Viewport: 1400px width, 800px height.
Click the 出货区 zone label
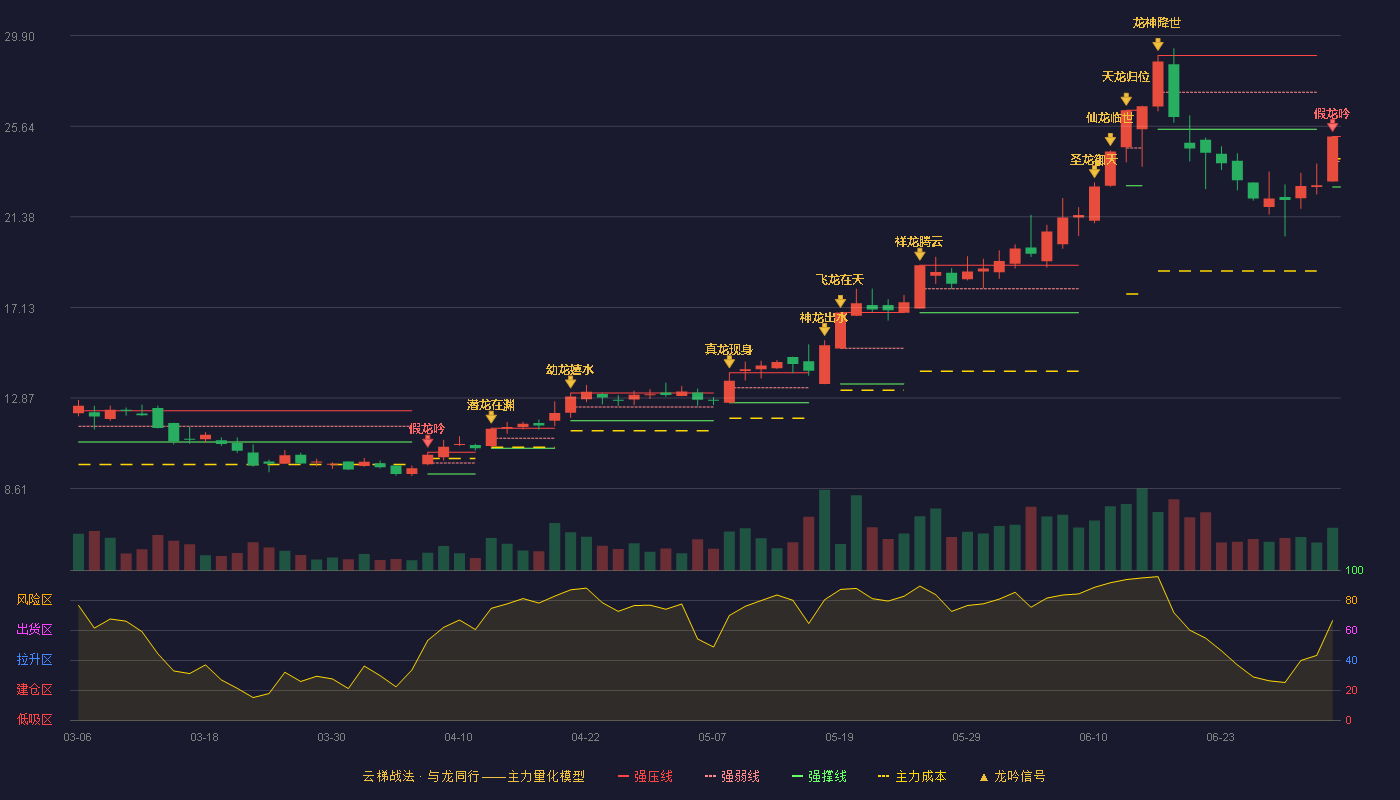click(35, 630)
